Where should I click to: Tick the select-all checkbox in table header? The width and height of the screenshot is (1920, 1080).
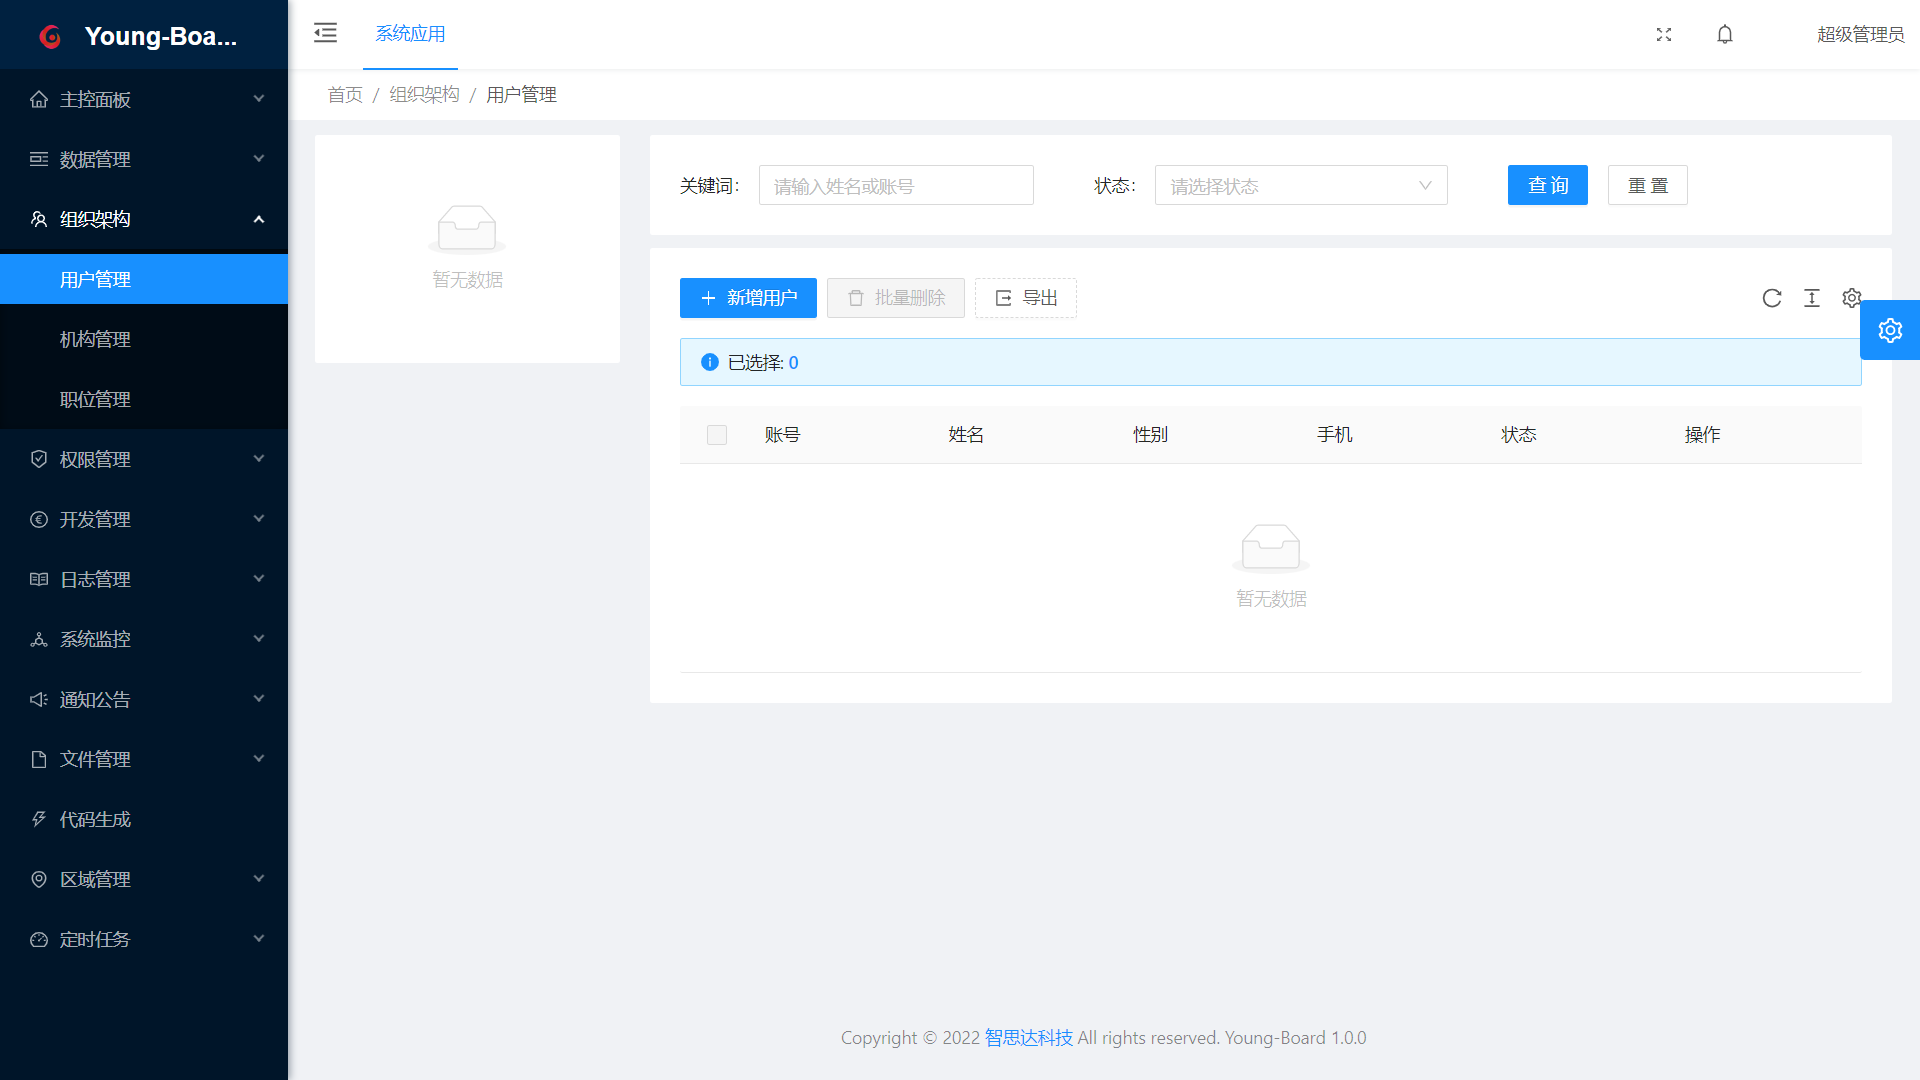[717, 435]
